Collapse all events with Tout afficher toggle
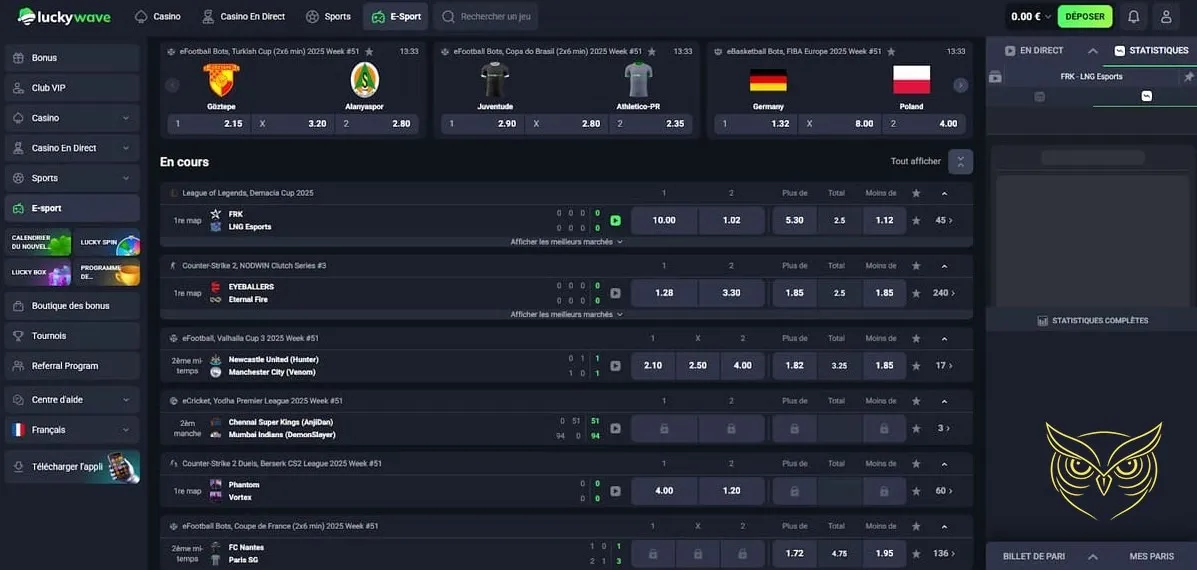Image resolution: width=1197 pixels, height=570 pixels. coord(959,161)
